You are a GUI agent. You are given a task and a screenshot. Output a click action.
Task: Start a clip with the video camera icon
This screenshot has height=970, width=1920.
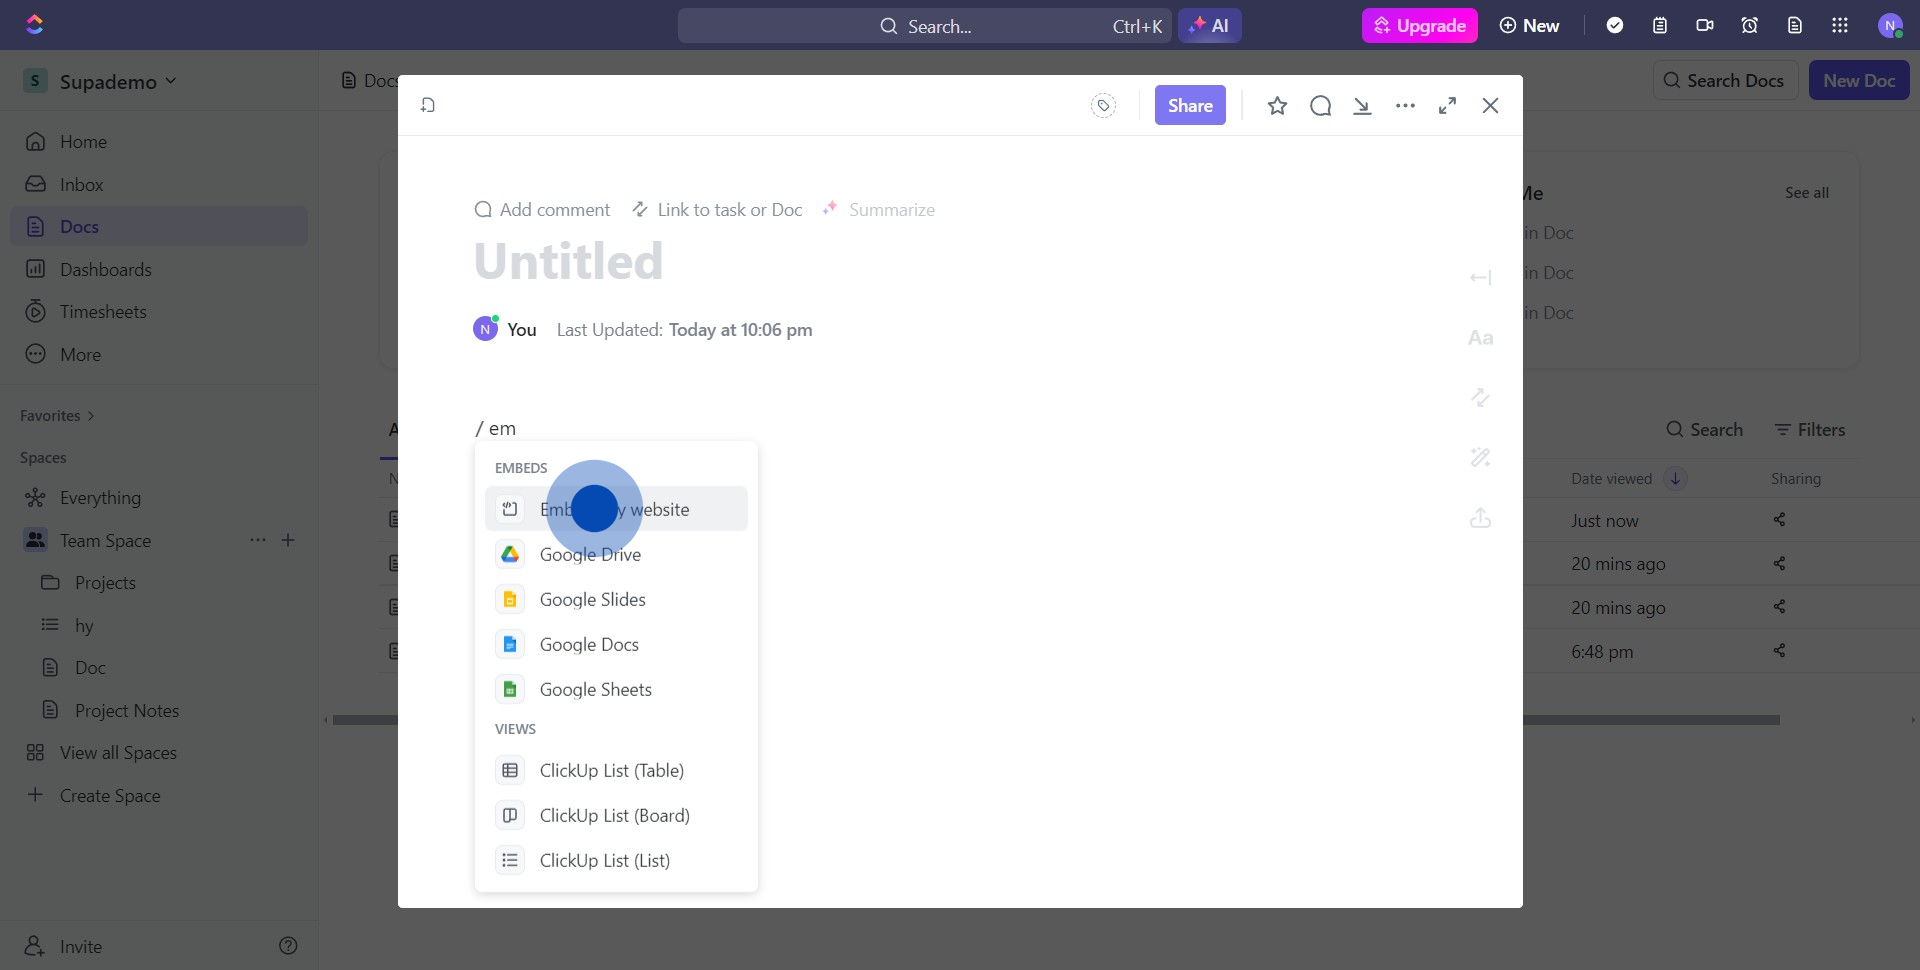click(x=1705, y=26)
